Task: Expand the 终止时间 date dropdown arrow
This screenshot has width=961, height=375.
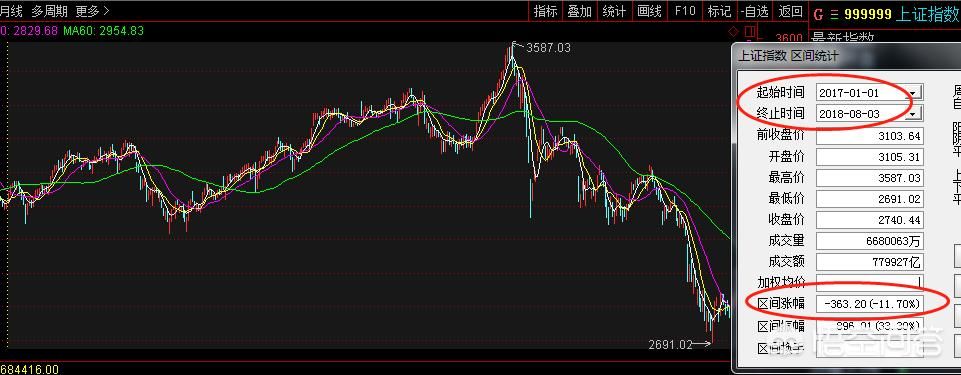Action: 914,114
